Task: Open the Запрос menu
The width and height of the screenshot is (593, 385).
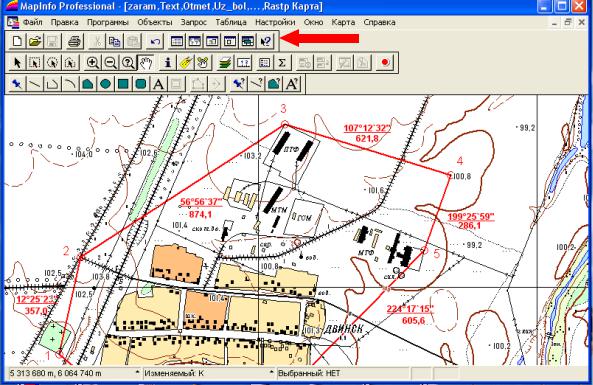Action: [194, 22]
